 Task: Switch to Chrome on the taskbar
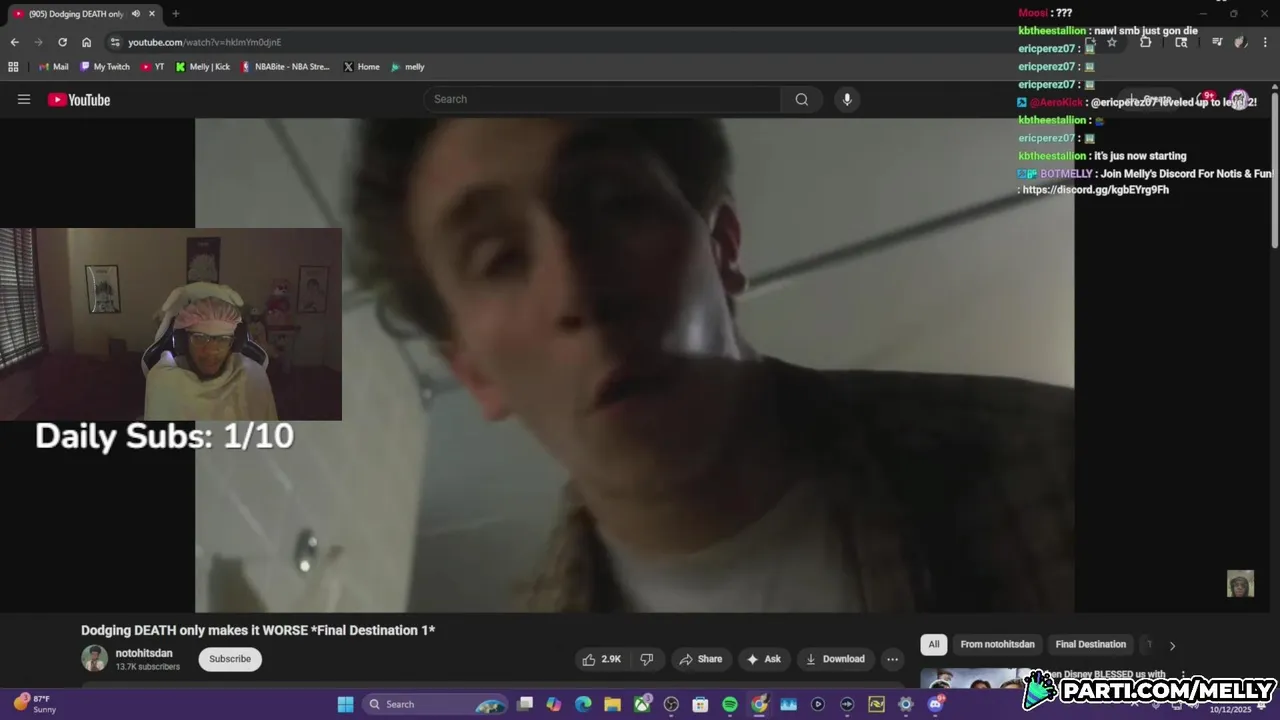tap(759, 704)
